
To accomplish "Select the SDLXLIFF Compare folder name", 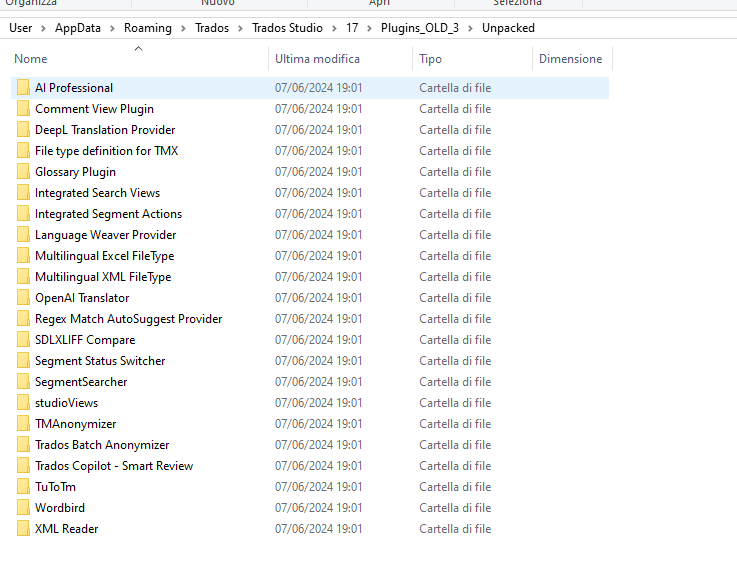I will [x=85, y=340].
